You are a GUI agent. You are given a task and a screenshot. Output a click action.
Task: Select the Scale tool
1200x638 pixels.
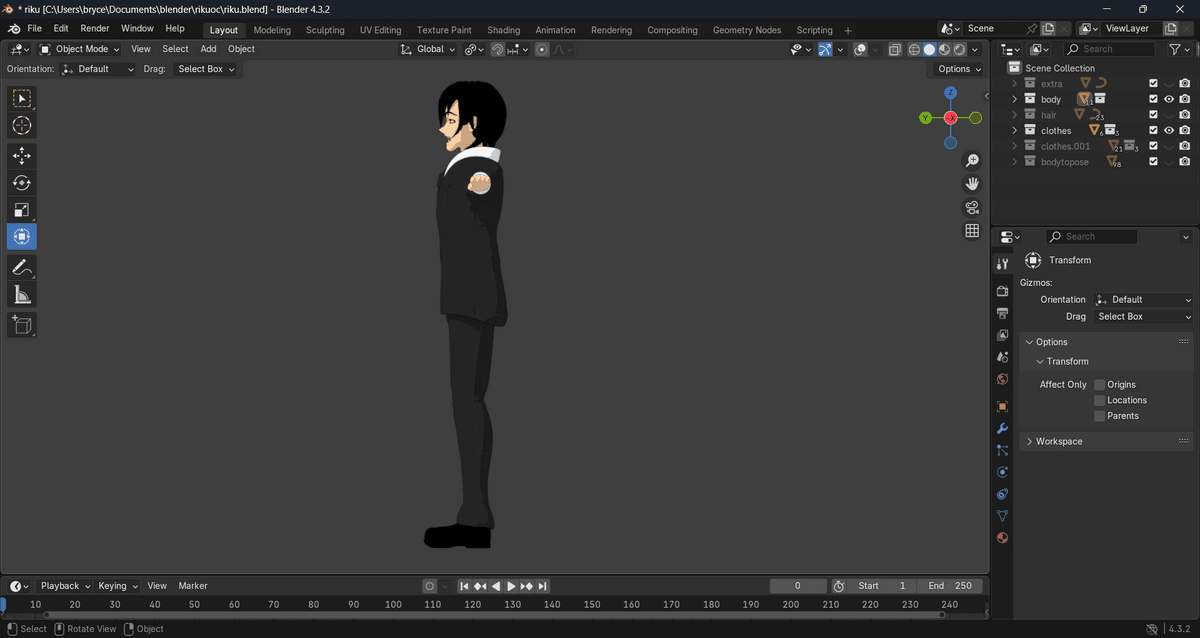[22, 210]
